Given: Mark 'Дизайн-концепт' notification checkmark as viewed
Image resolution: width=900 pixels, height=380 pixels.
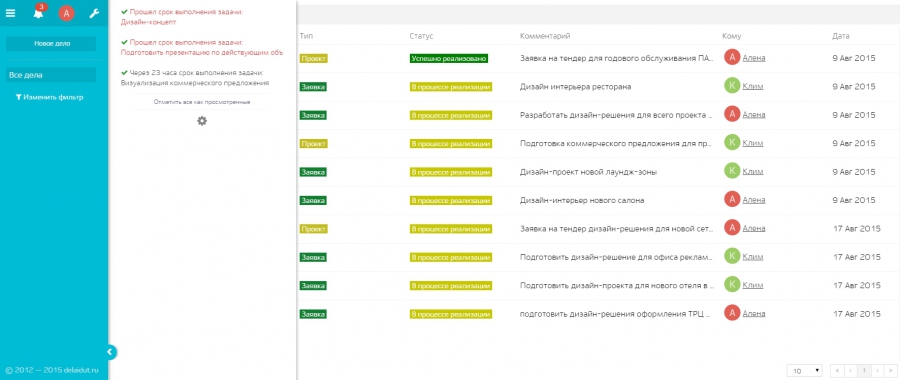Looking at the screenshot, I should (124, 11).
